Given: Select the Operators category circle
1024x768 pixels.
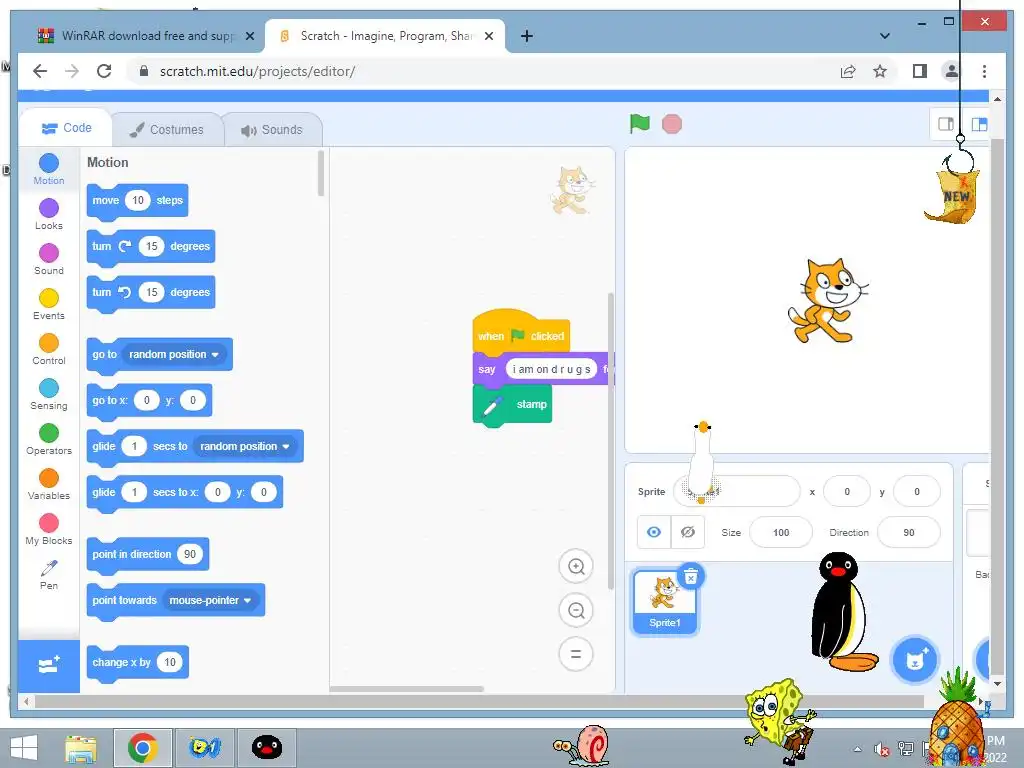Looking at the screenshot, I should (x=49, y=434).
